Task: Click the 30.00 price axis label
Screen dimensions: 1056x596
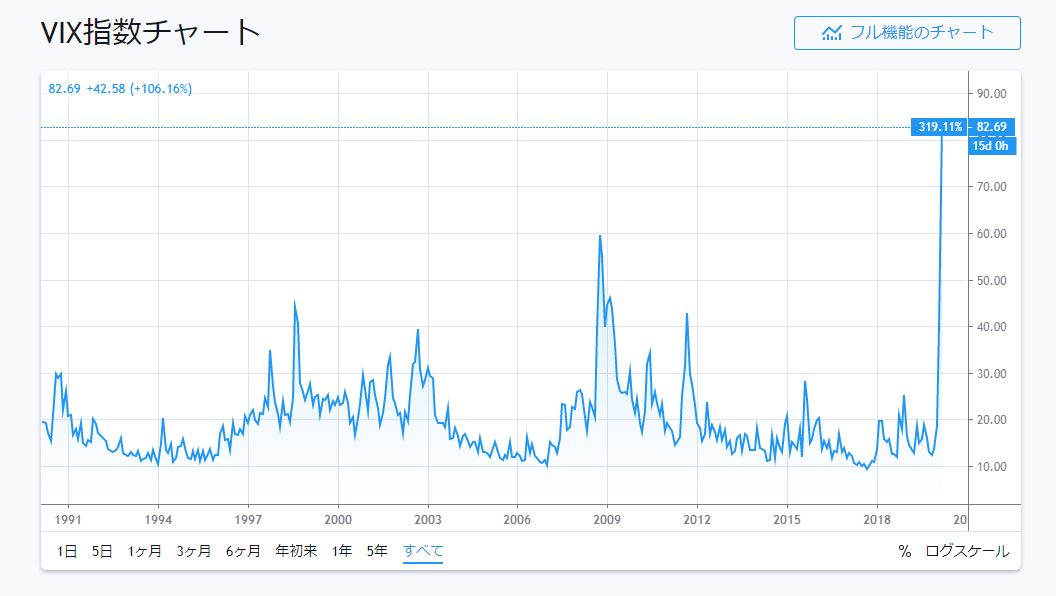Action: click(x=991, y=374)
